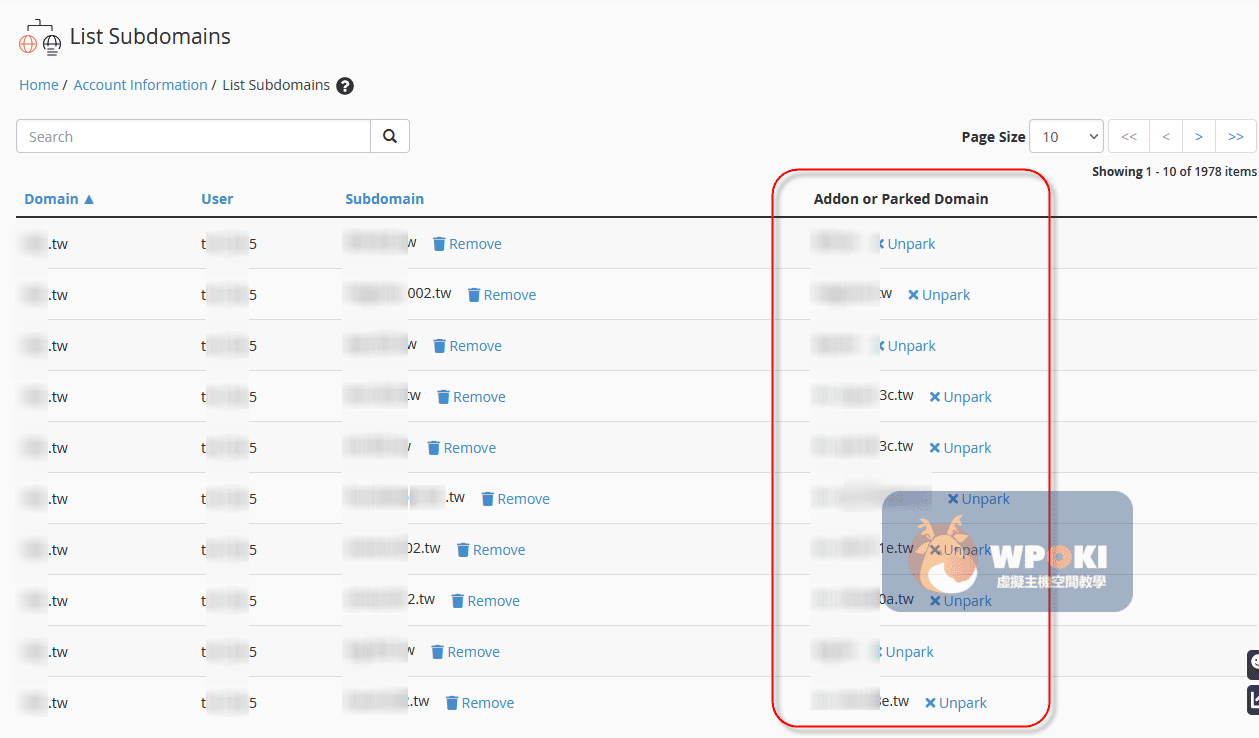Remove the subdomain ending in 002.tw

[x=502, y=295]
